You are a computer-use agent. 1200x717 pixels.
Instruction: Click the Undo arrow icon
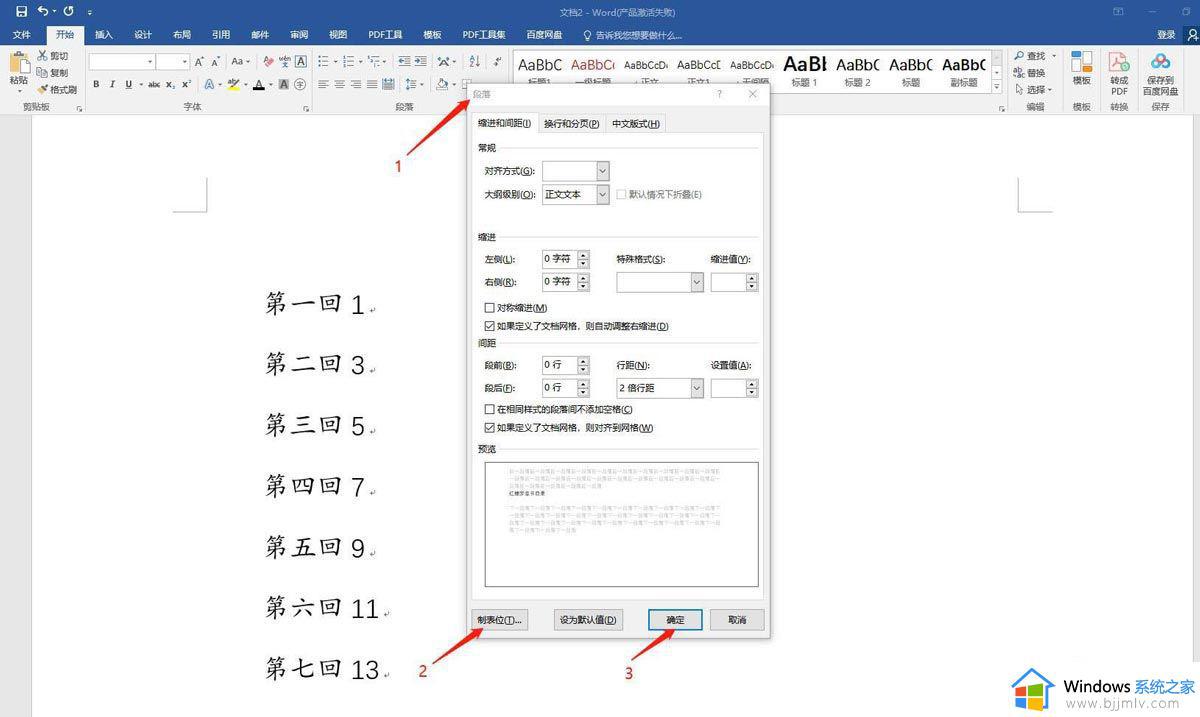tap(43, 11)
